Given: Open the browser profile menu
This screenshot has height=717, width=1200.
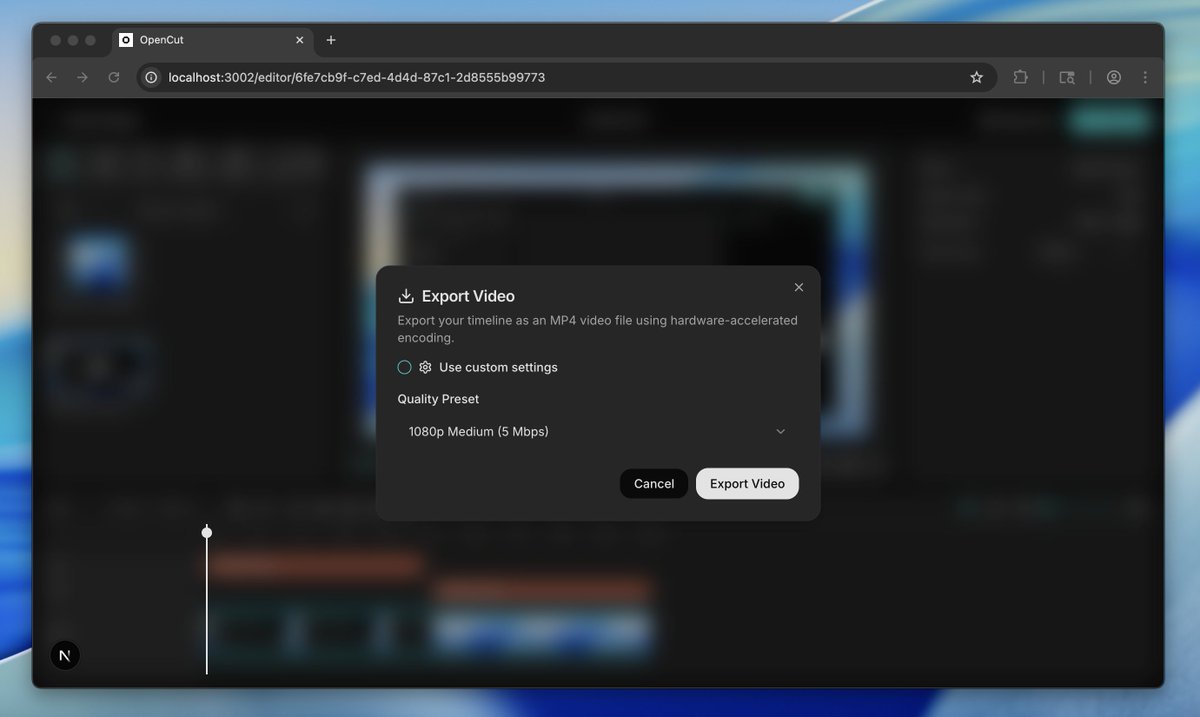Looking at the screenshot, I should click(1113, 77).
